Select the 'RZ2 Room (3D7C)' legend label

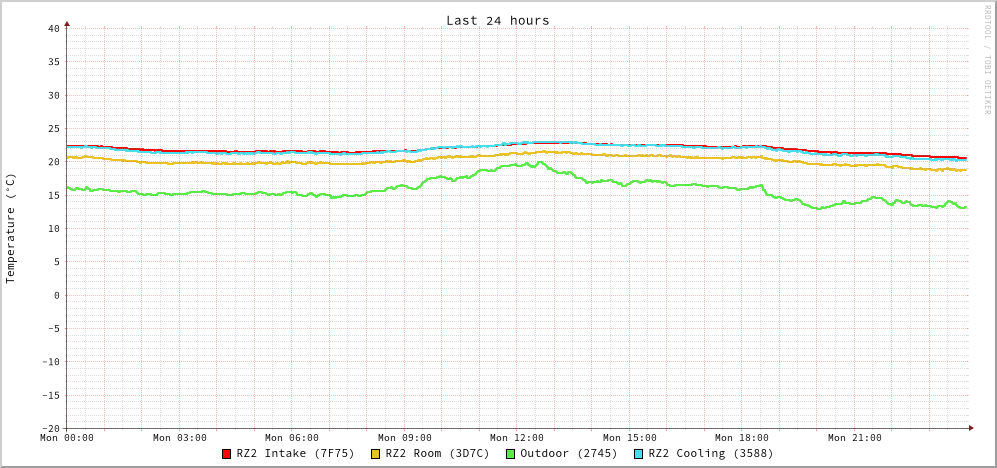tap(437, 453)
